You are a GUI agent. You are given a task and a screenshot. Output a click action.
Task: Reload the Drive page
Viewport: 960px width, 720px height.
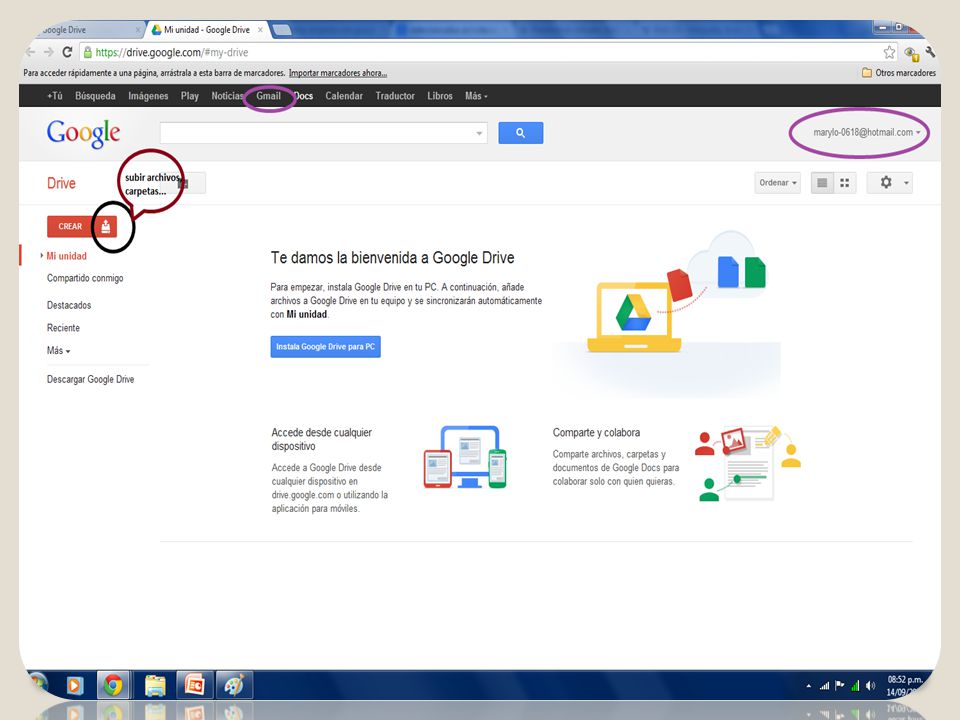(x=67, y=52)
